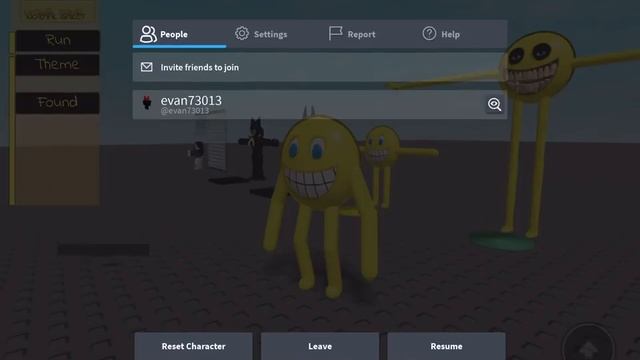The height and width of the screenshot is (360, 640).
Task: Click the Run button in the game sidebar
Action: pyautogui.click(x=58, y=40)
